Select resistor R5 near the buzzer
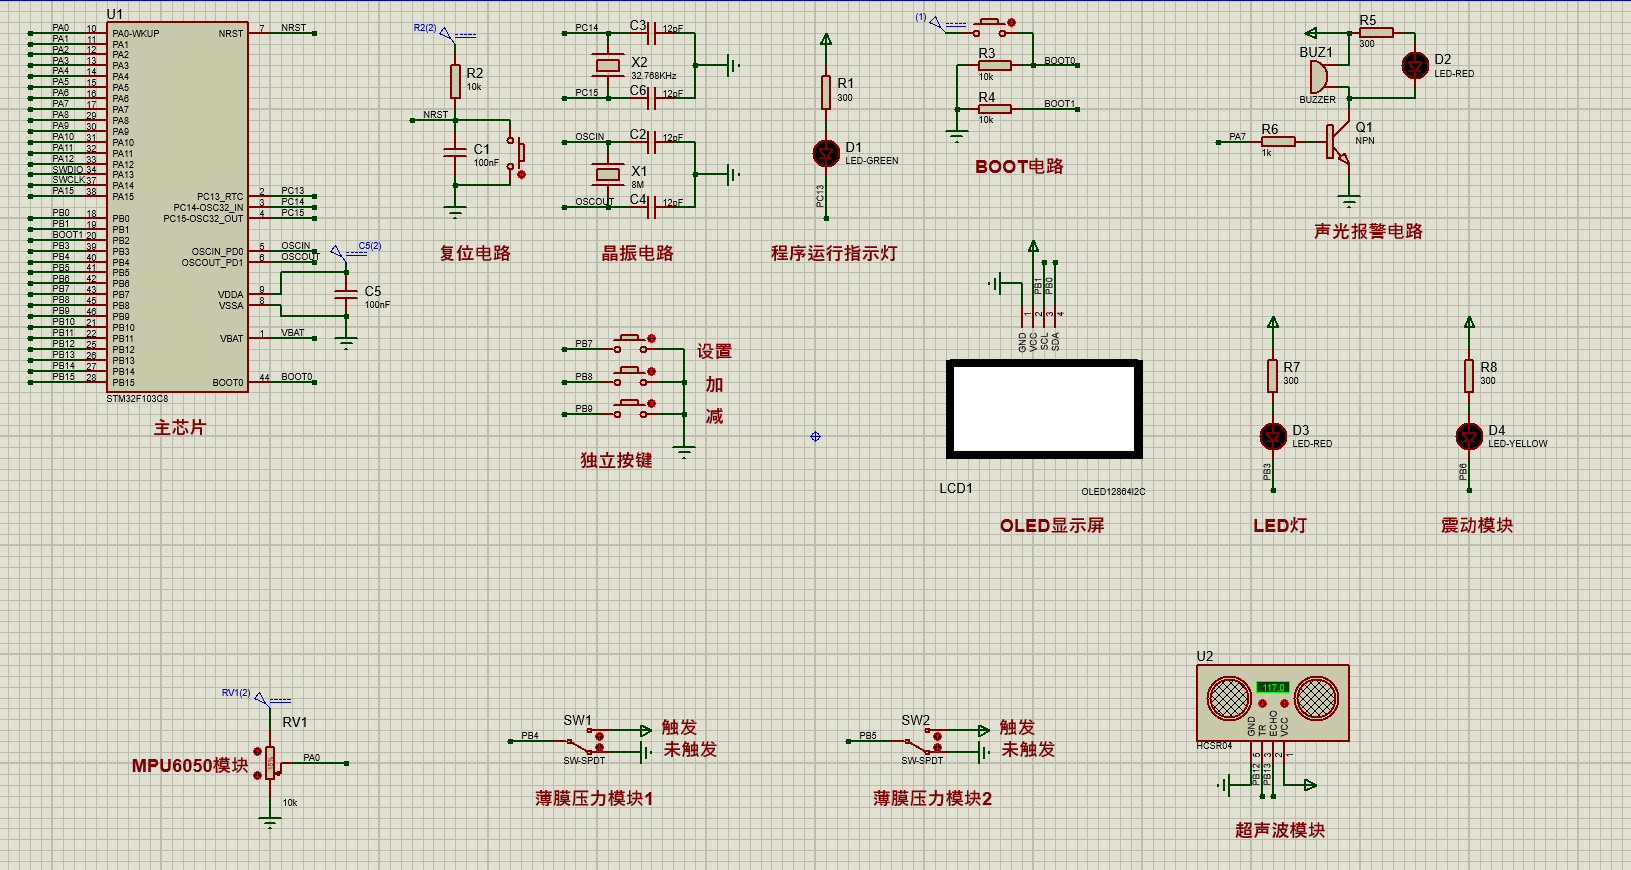This screenshot has width=1631, height=870. 1376,33
